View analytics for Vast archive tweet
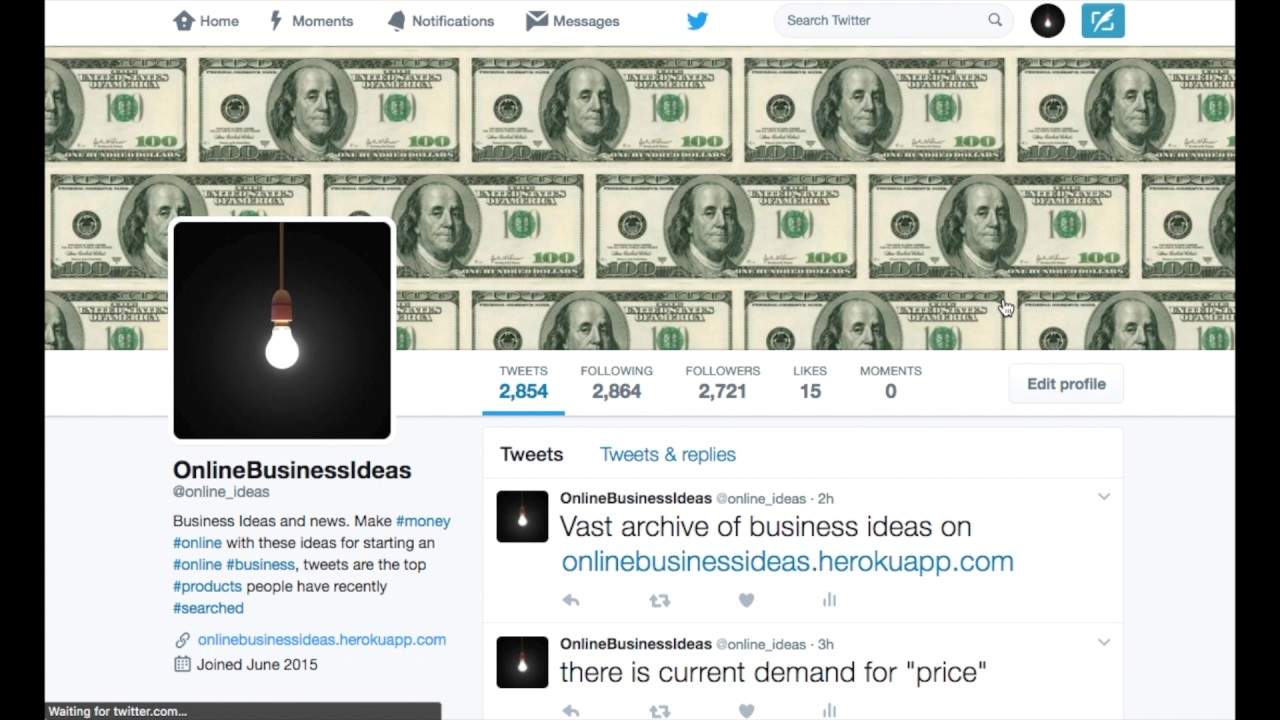 [829, 600]
